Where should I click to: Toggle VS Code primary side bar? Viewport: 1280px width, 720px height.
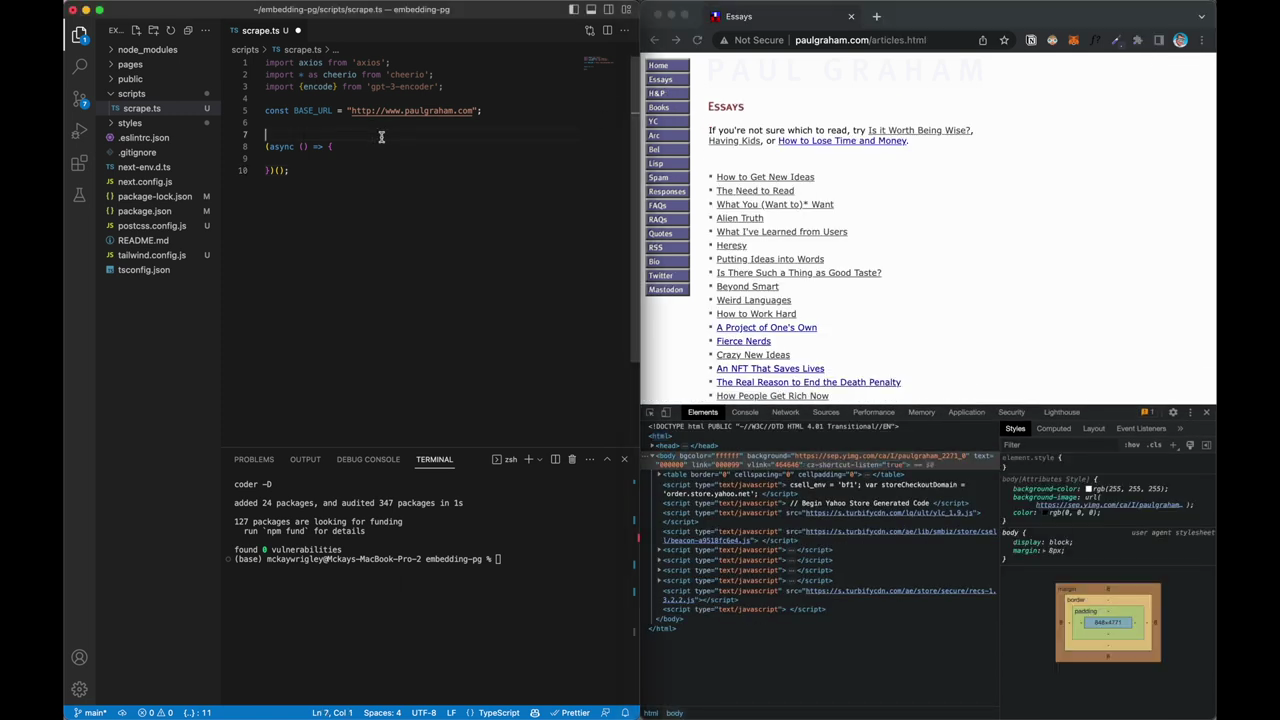click(x=573, y=9)
